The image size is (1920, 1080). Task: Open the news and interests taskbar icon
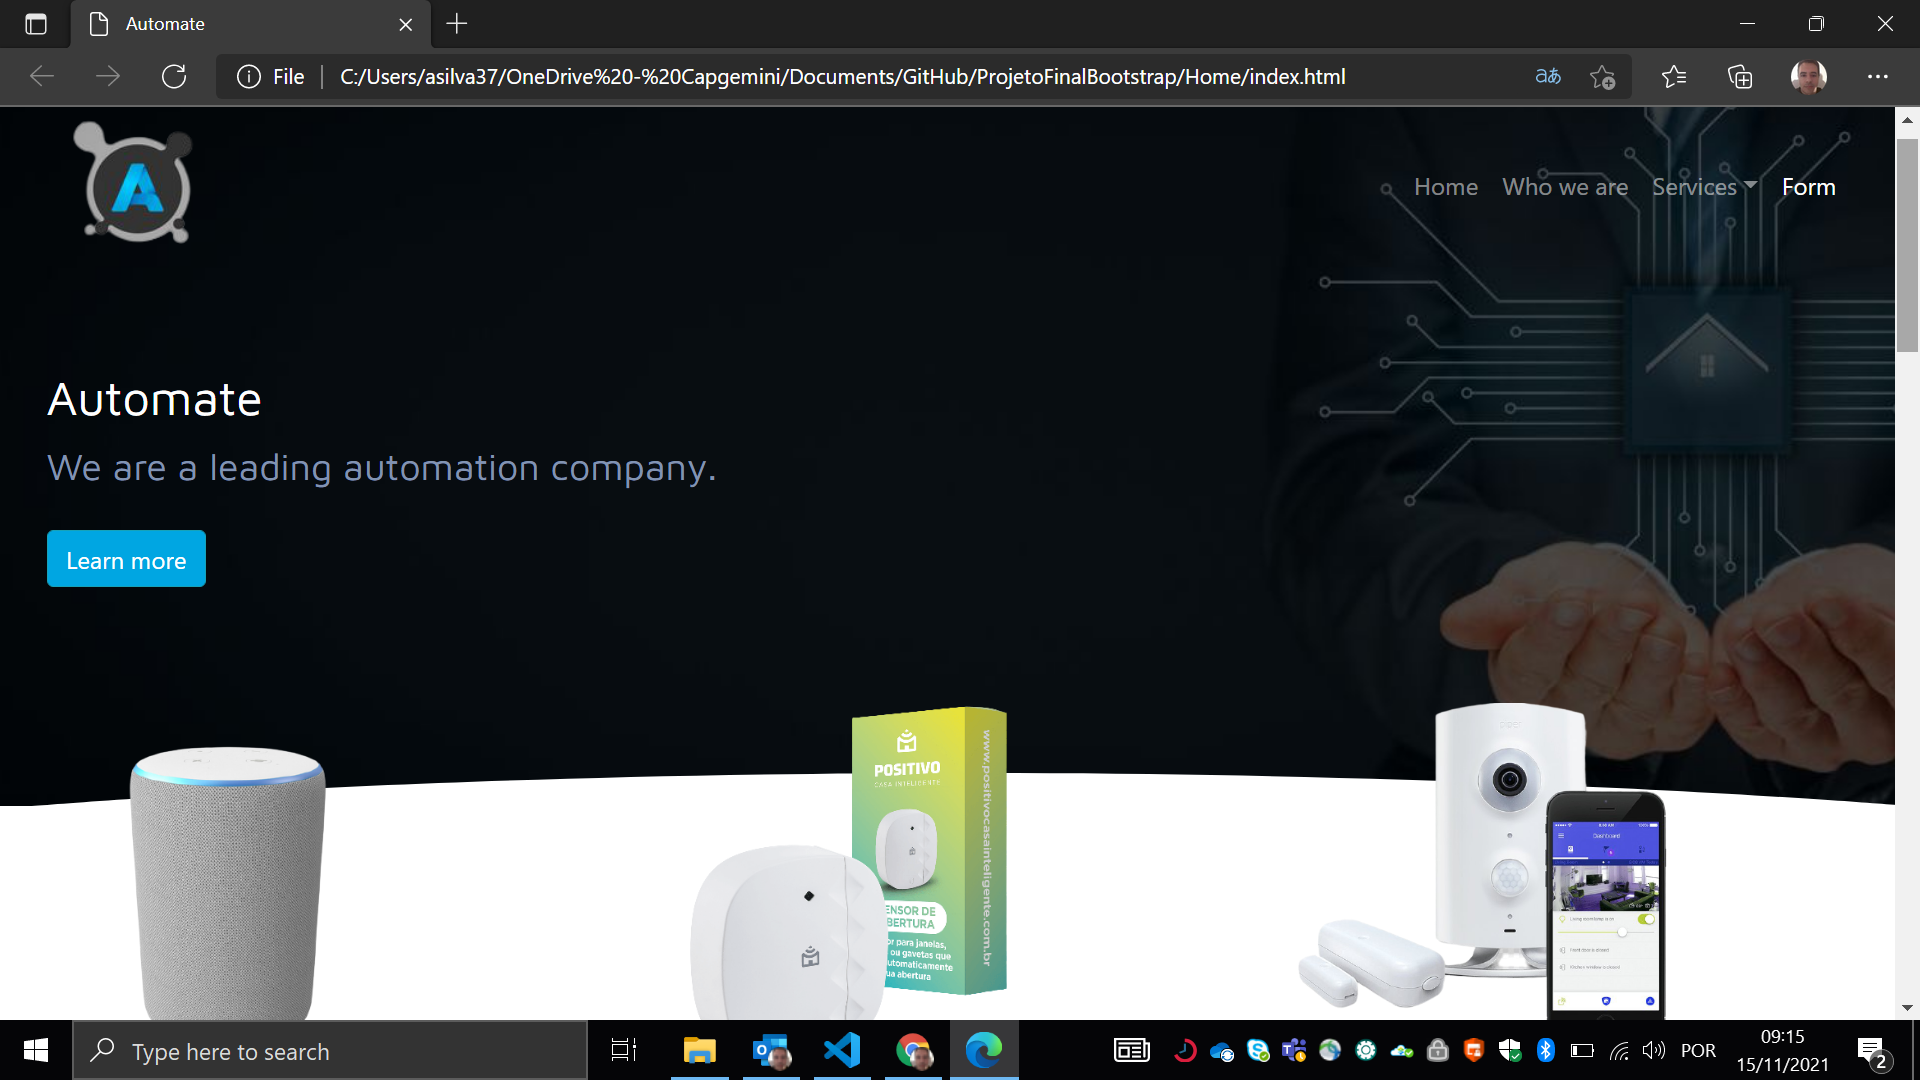click(x=1132, y=1050)
